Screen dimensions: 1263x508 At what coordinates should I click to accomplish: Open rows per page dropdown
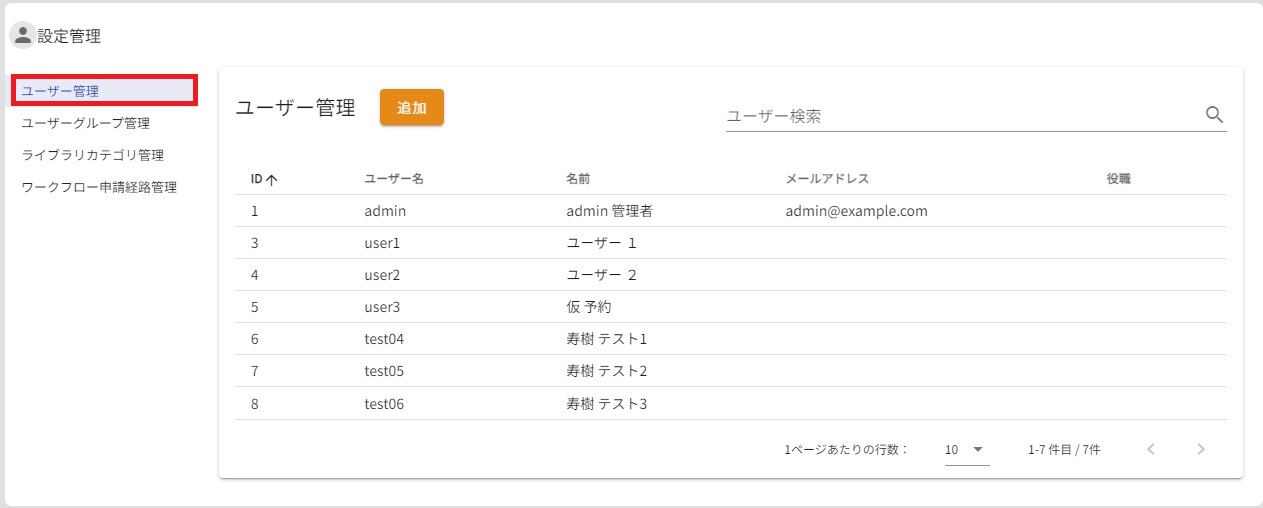tap(966, 450)
